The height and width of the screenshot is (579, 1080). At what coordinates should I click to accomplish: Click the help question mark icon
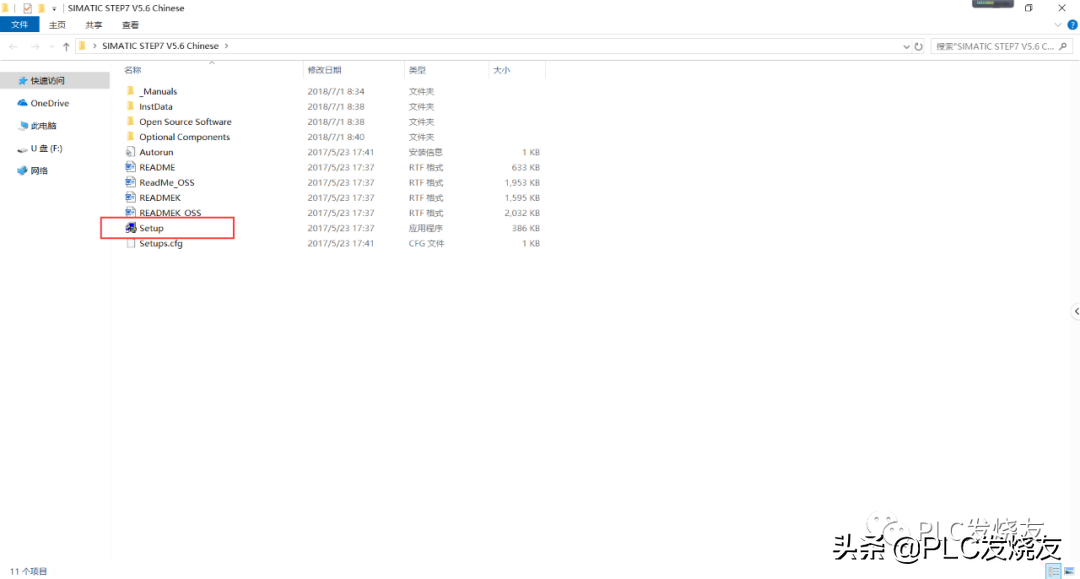click(1072, 25)
